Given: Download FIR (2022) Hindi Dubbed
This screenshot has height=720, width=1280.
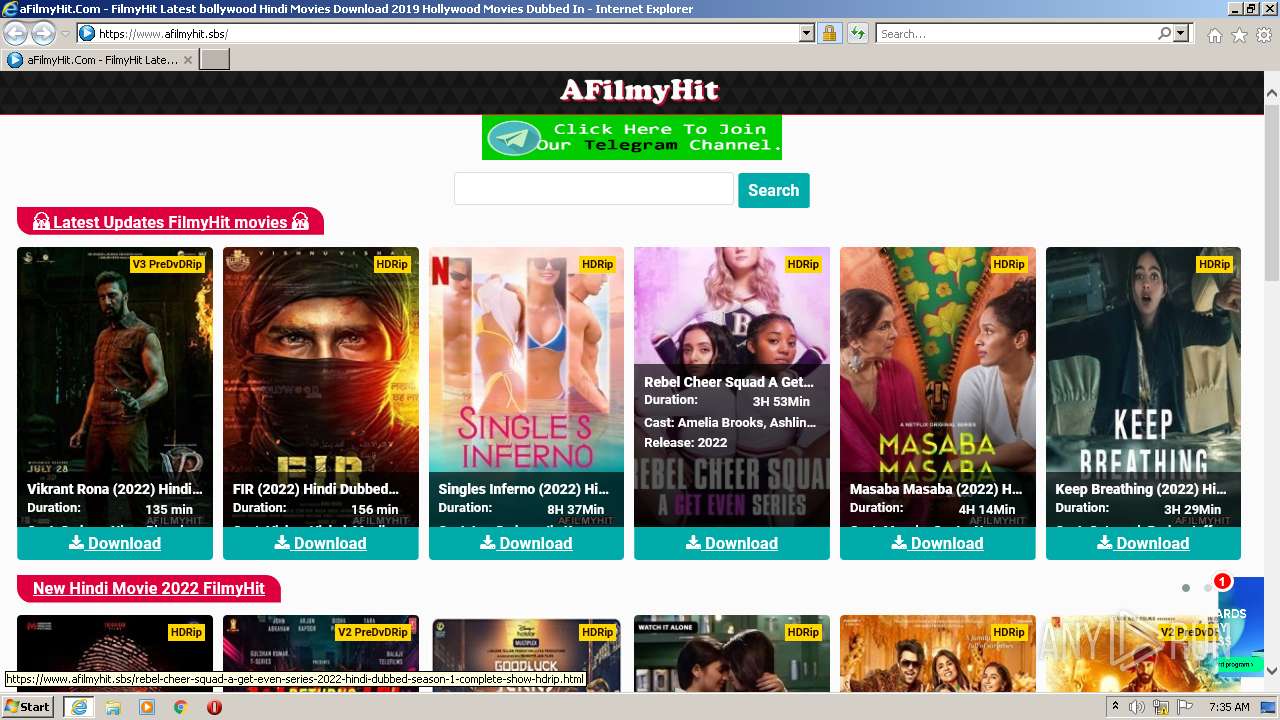Looking at the screenshot, I should point(321,543).
